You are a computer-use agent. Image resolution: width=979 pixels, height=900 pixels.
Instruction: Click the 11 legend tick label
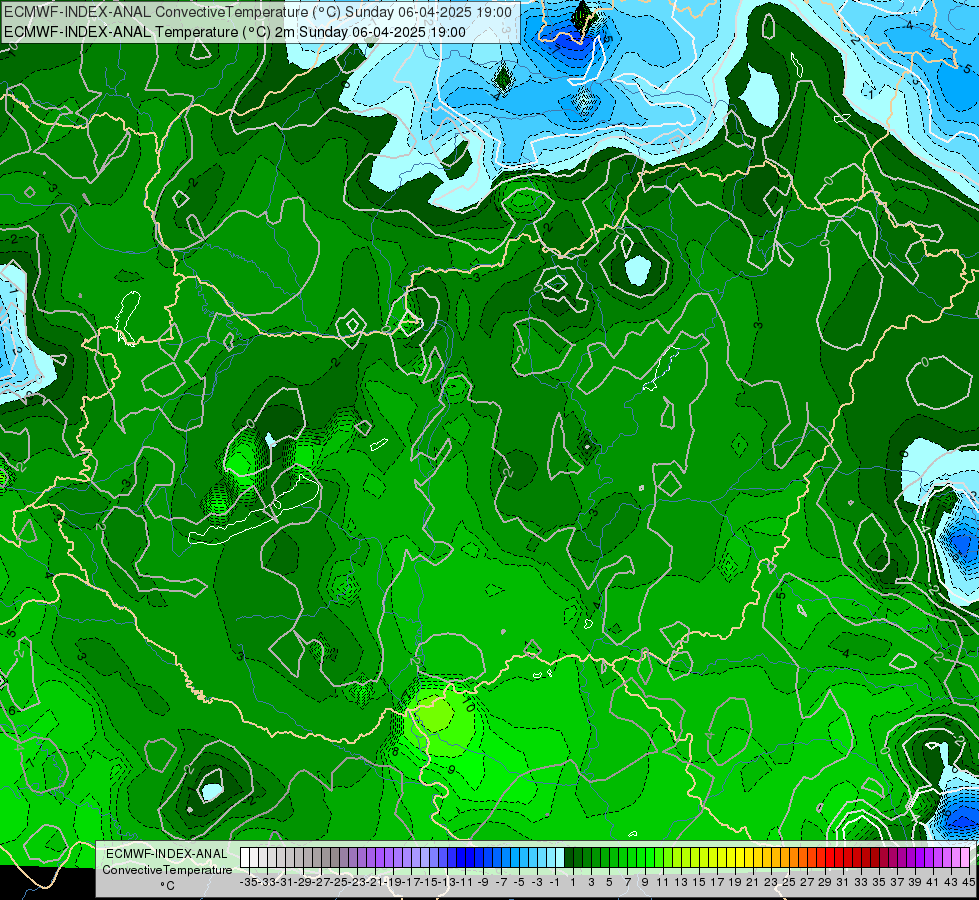tap(662, 882)
